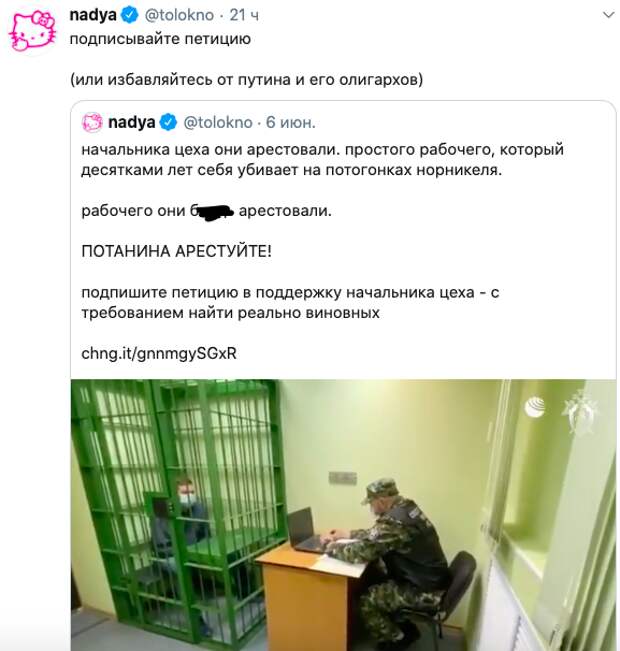The image size is (620, 651).
Task: Click the verified badge in quoted tweet
Action: tap(168, 122)
